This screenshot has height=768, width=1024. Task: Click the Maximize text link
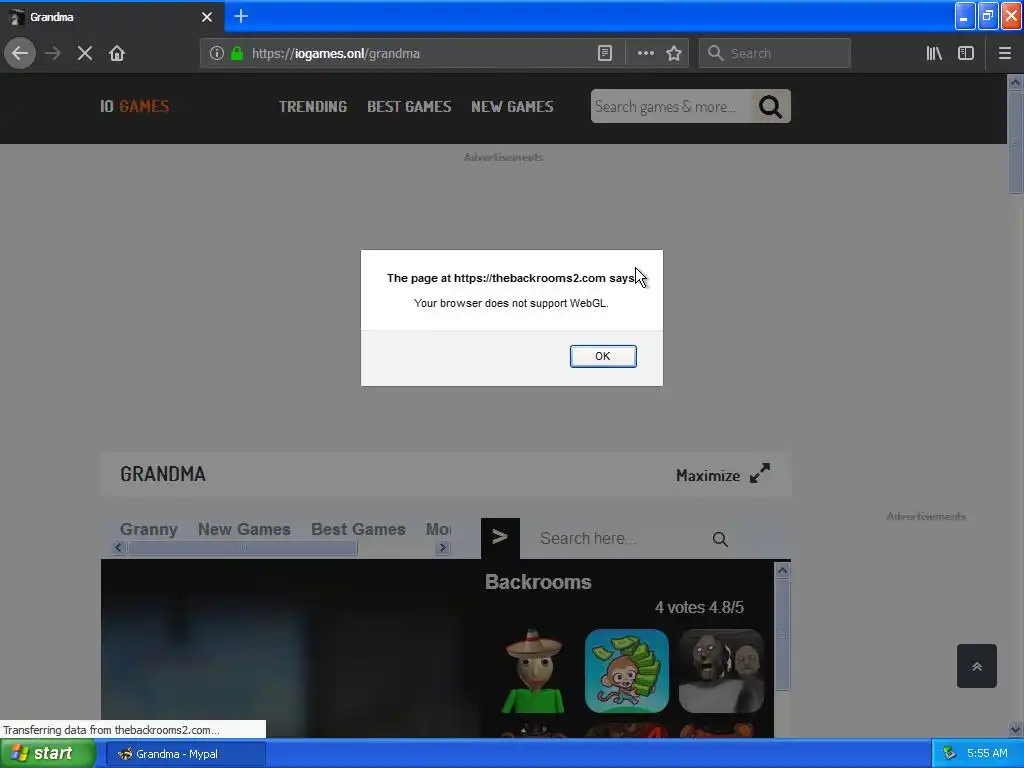[x=708, y=475]
